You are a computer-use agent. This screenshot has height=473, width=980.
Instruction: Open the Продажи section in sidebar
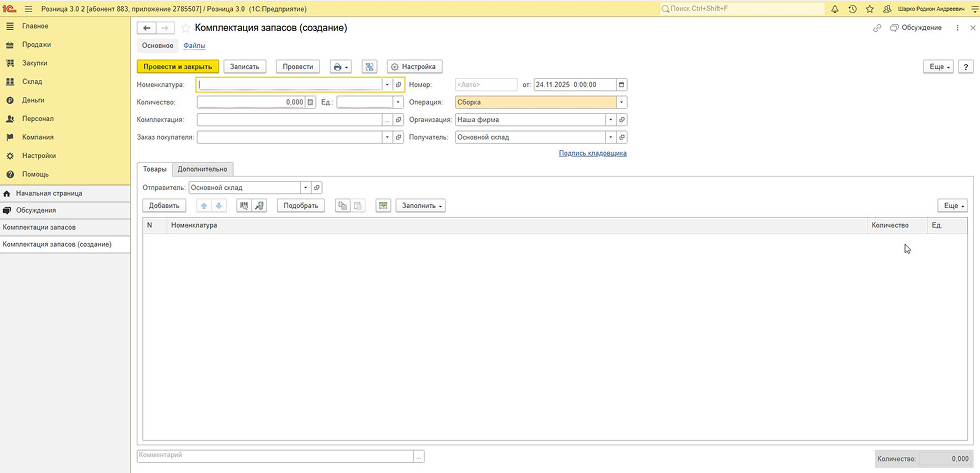coord(37,44)
